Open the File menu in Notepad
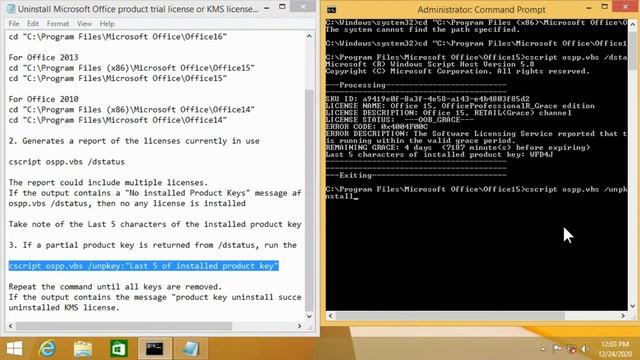Viewport: 640px width, 360px height. click(x=14, y=24)
